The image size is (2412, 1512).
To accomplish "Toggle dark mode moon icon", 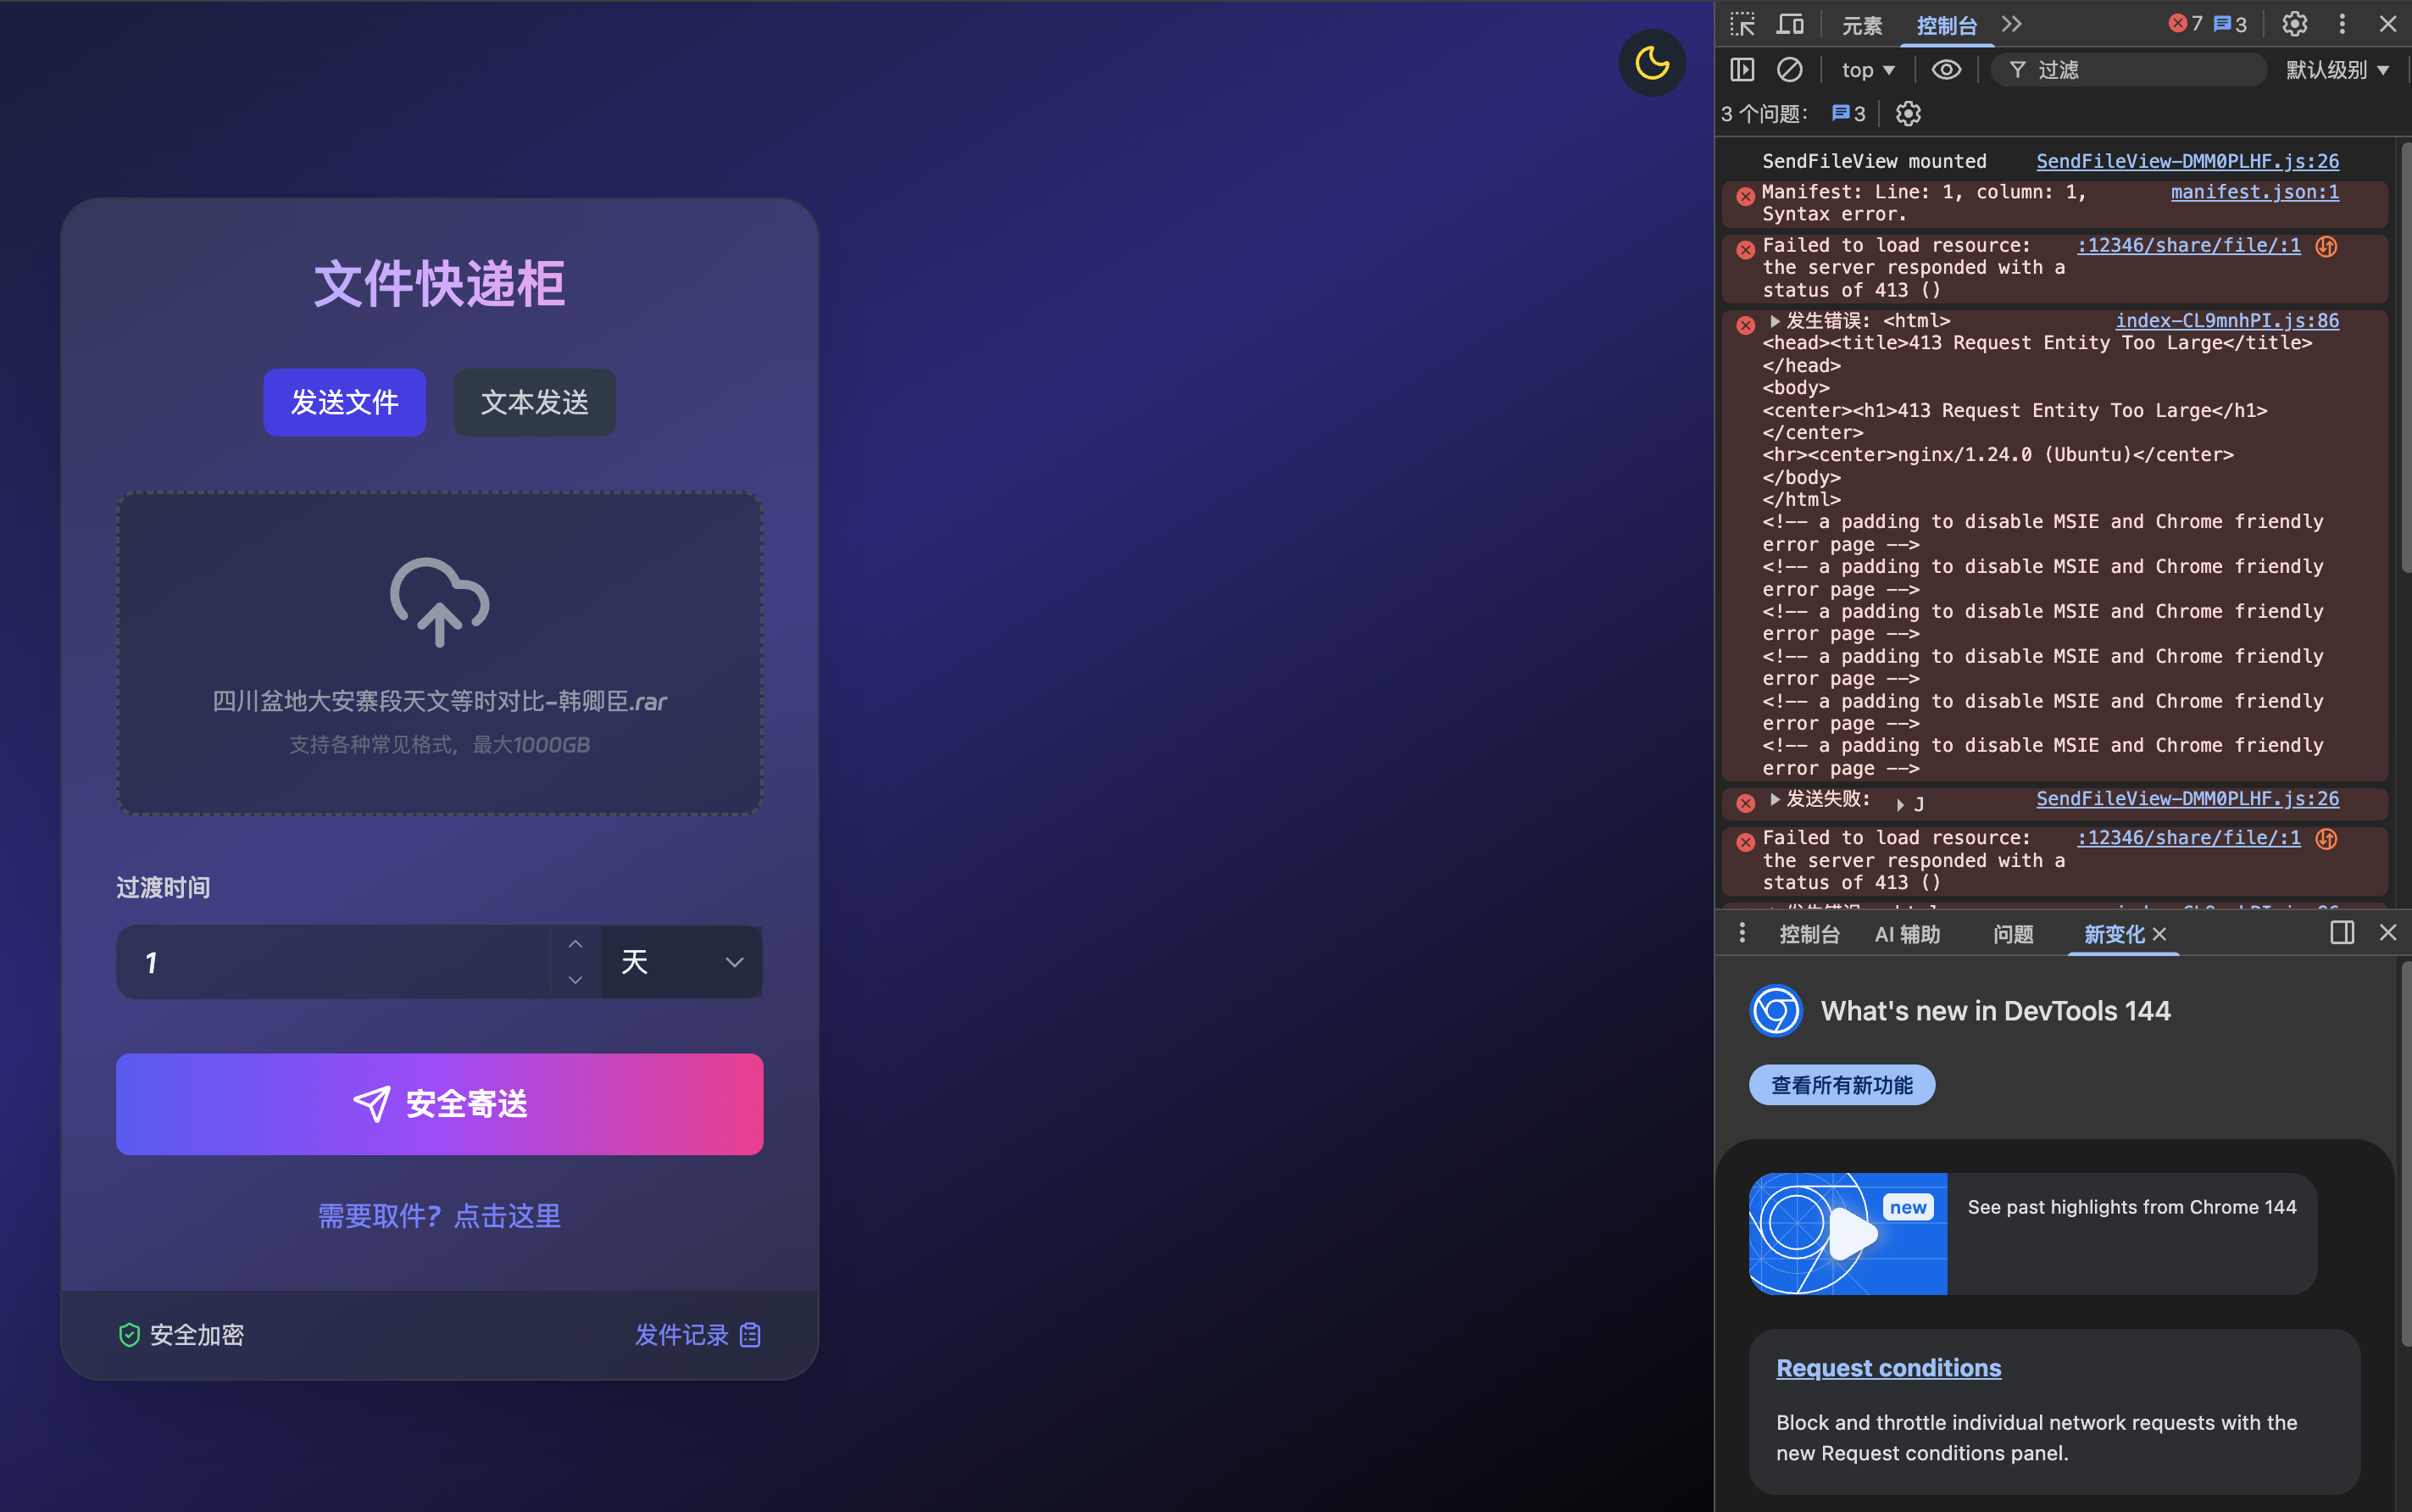I will [1651, 63].
